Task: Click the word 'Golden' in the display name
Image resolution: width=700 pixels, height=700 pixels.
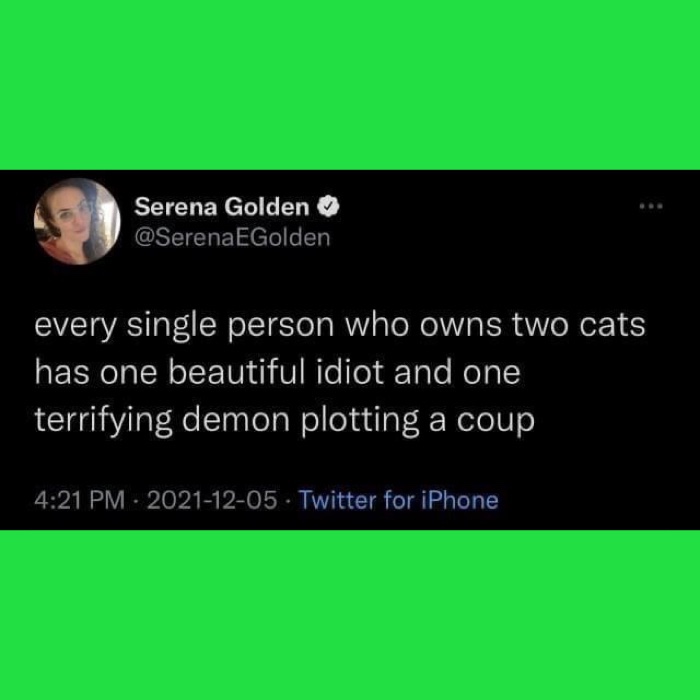Action: coord(267,207)
